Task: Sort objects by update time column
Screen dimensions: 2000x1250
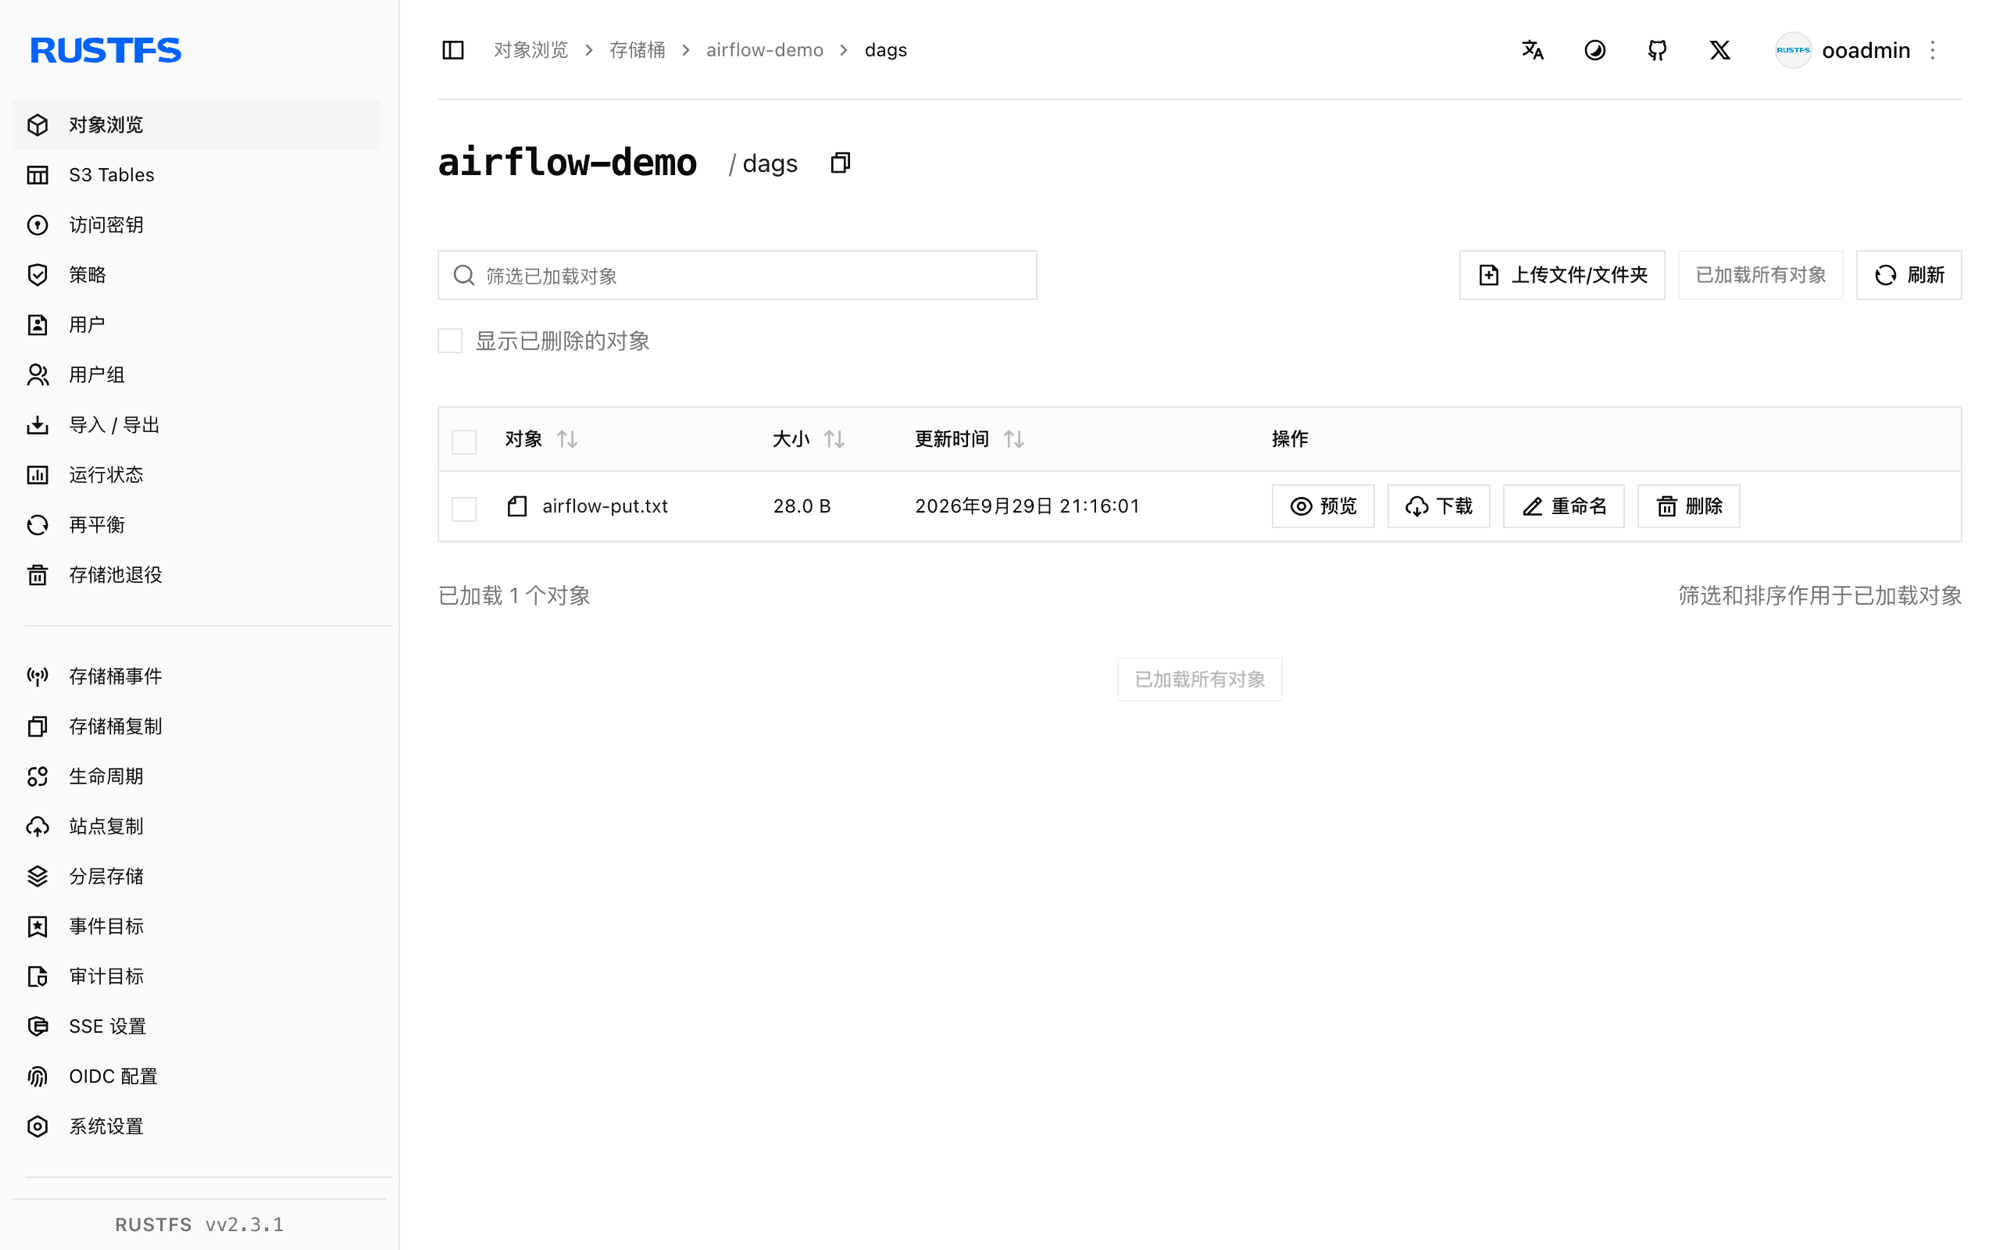Action: click(1014, 439)
